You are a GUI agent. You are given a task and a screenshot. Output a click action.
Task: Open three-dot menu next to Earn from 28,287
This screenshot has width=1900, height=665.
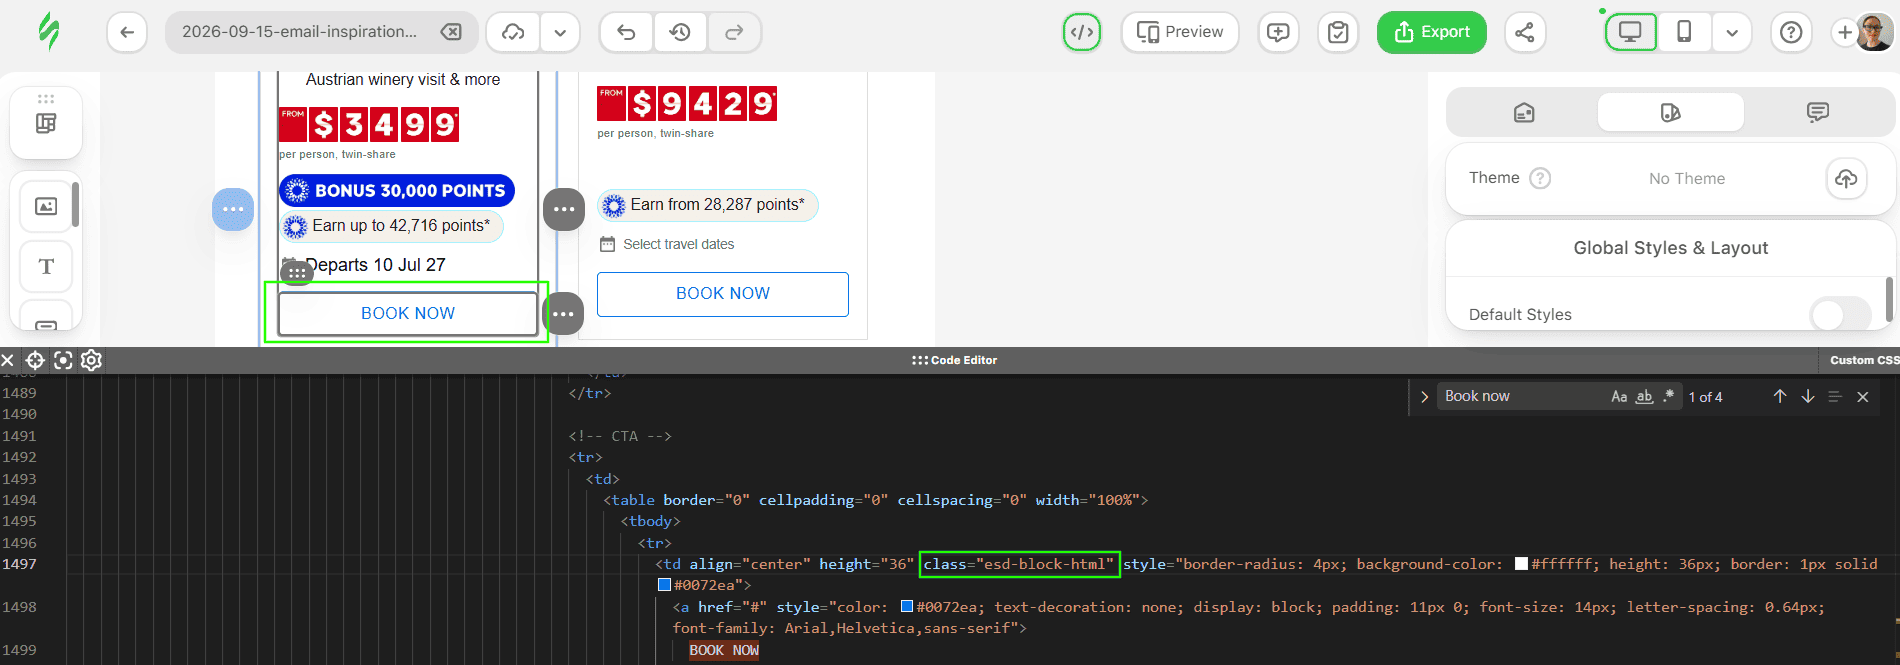click(x=564, y=210)
